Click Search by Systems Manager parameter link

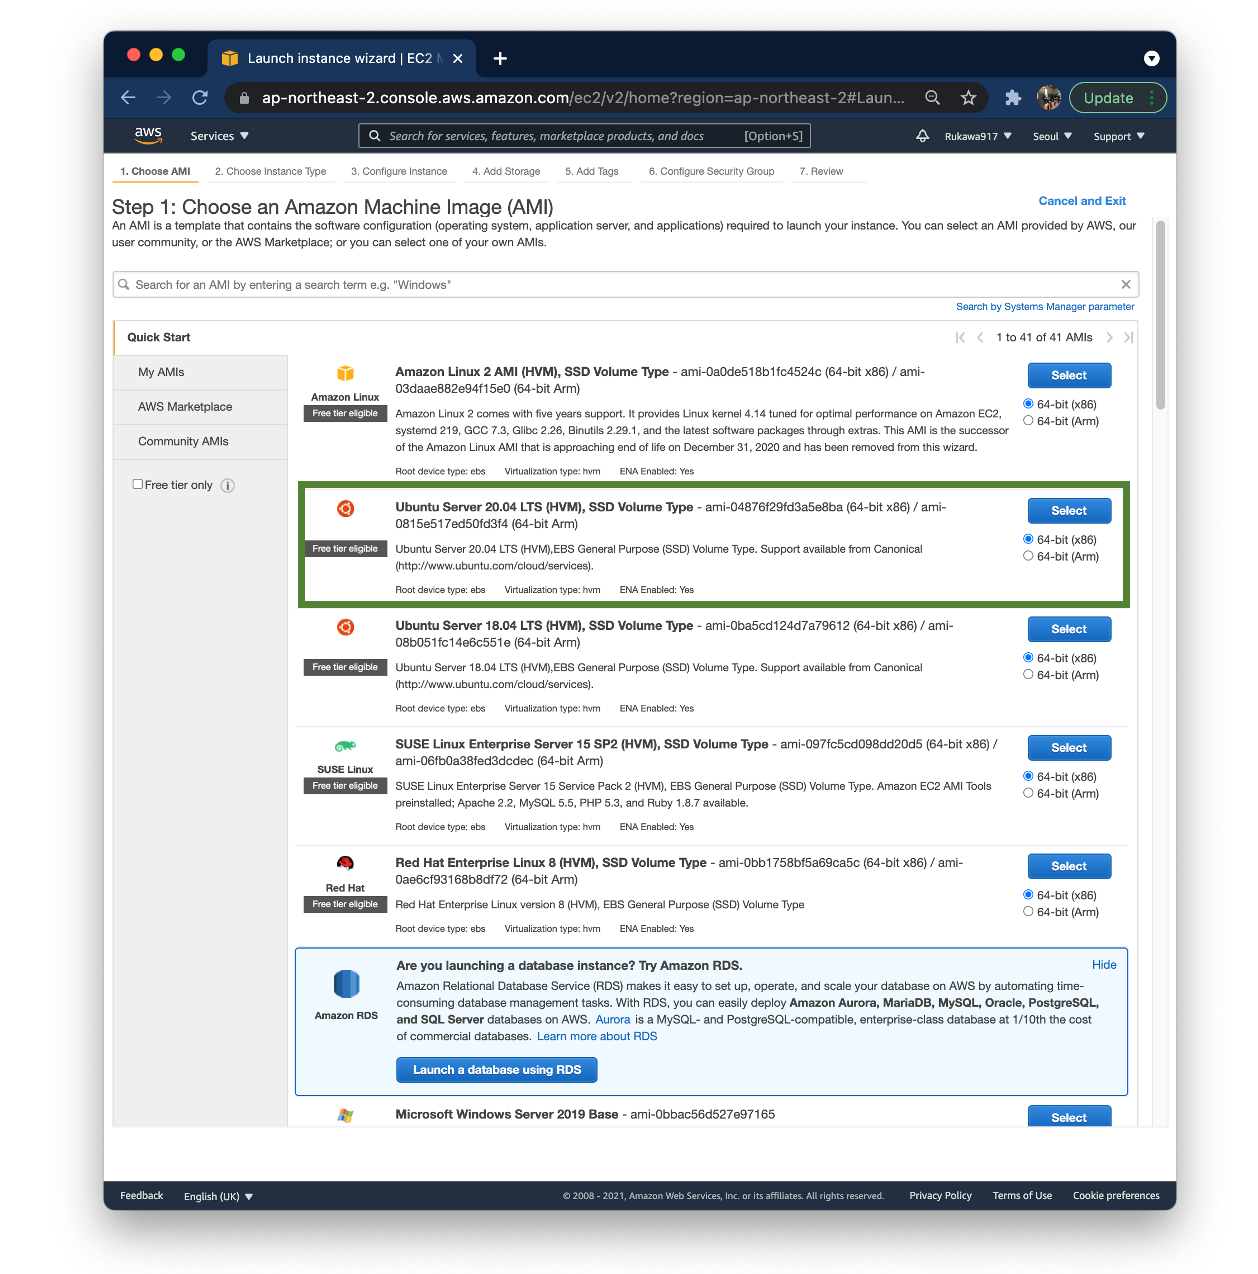click(x=1045, y=307)
